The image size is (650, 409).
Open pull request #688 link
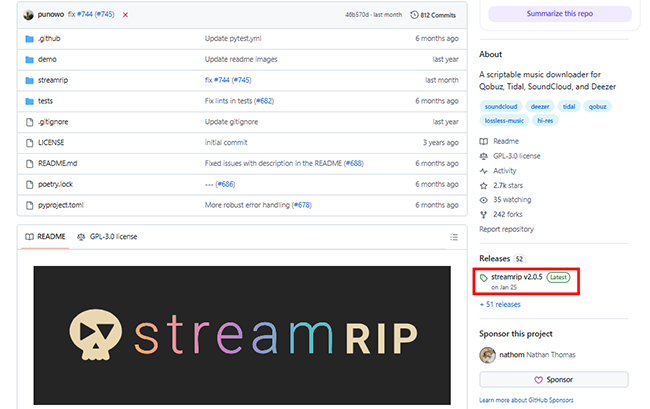point(354,163)
